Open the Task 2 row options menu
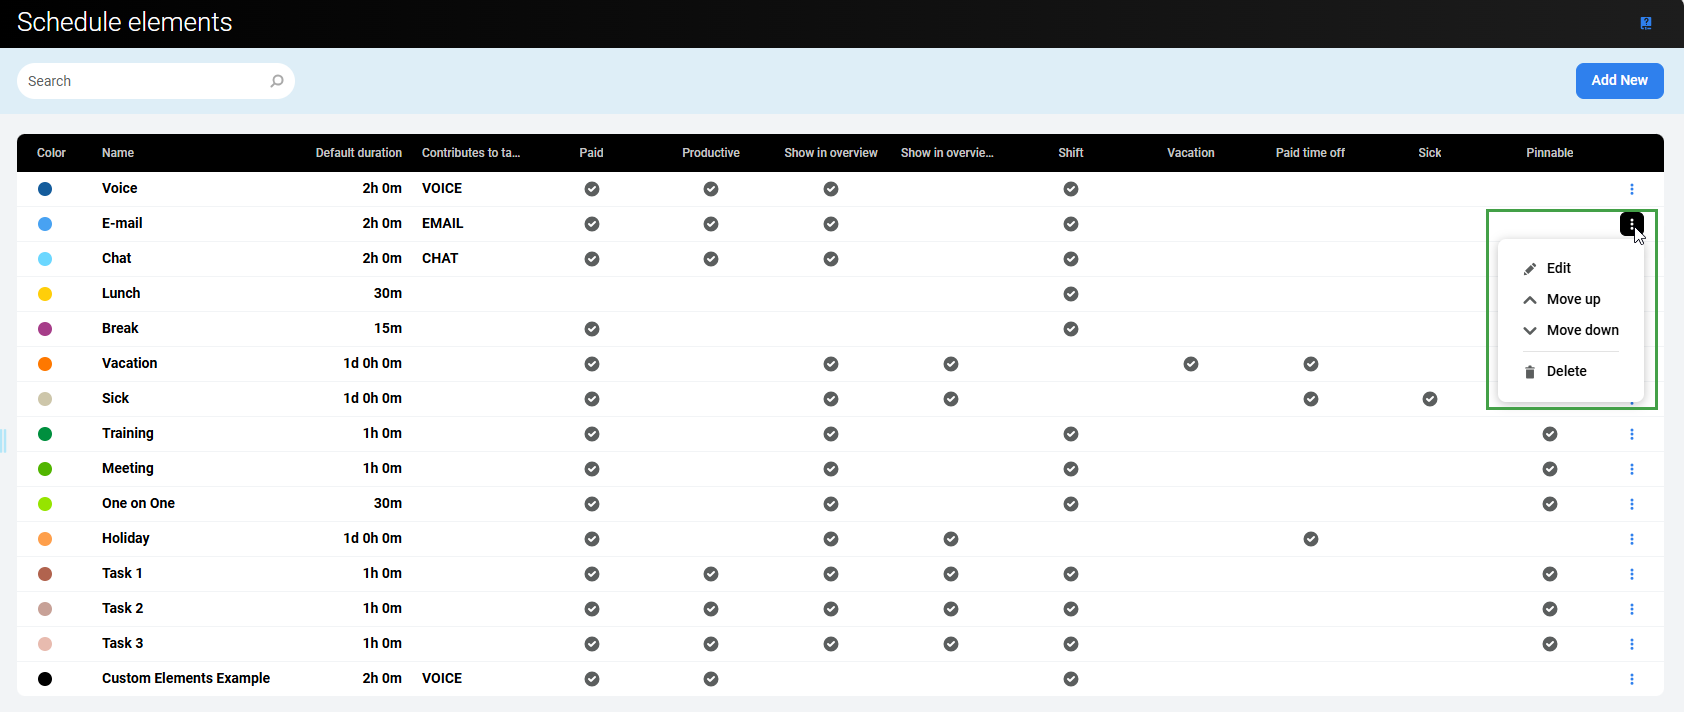The width and height of the screenshot is (1684, 712). pos(1631,609)
